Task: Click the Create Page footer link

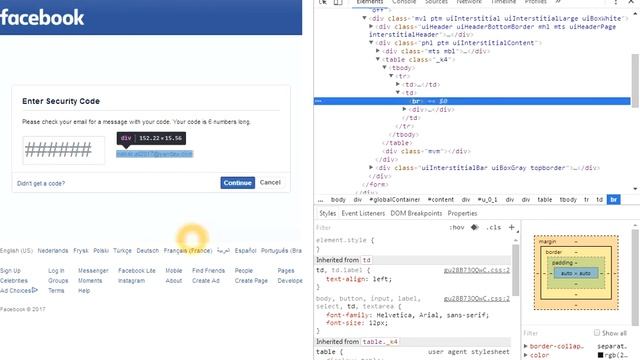Action: (251, 280)
